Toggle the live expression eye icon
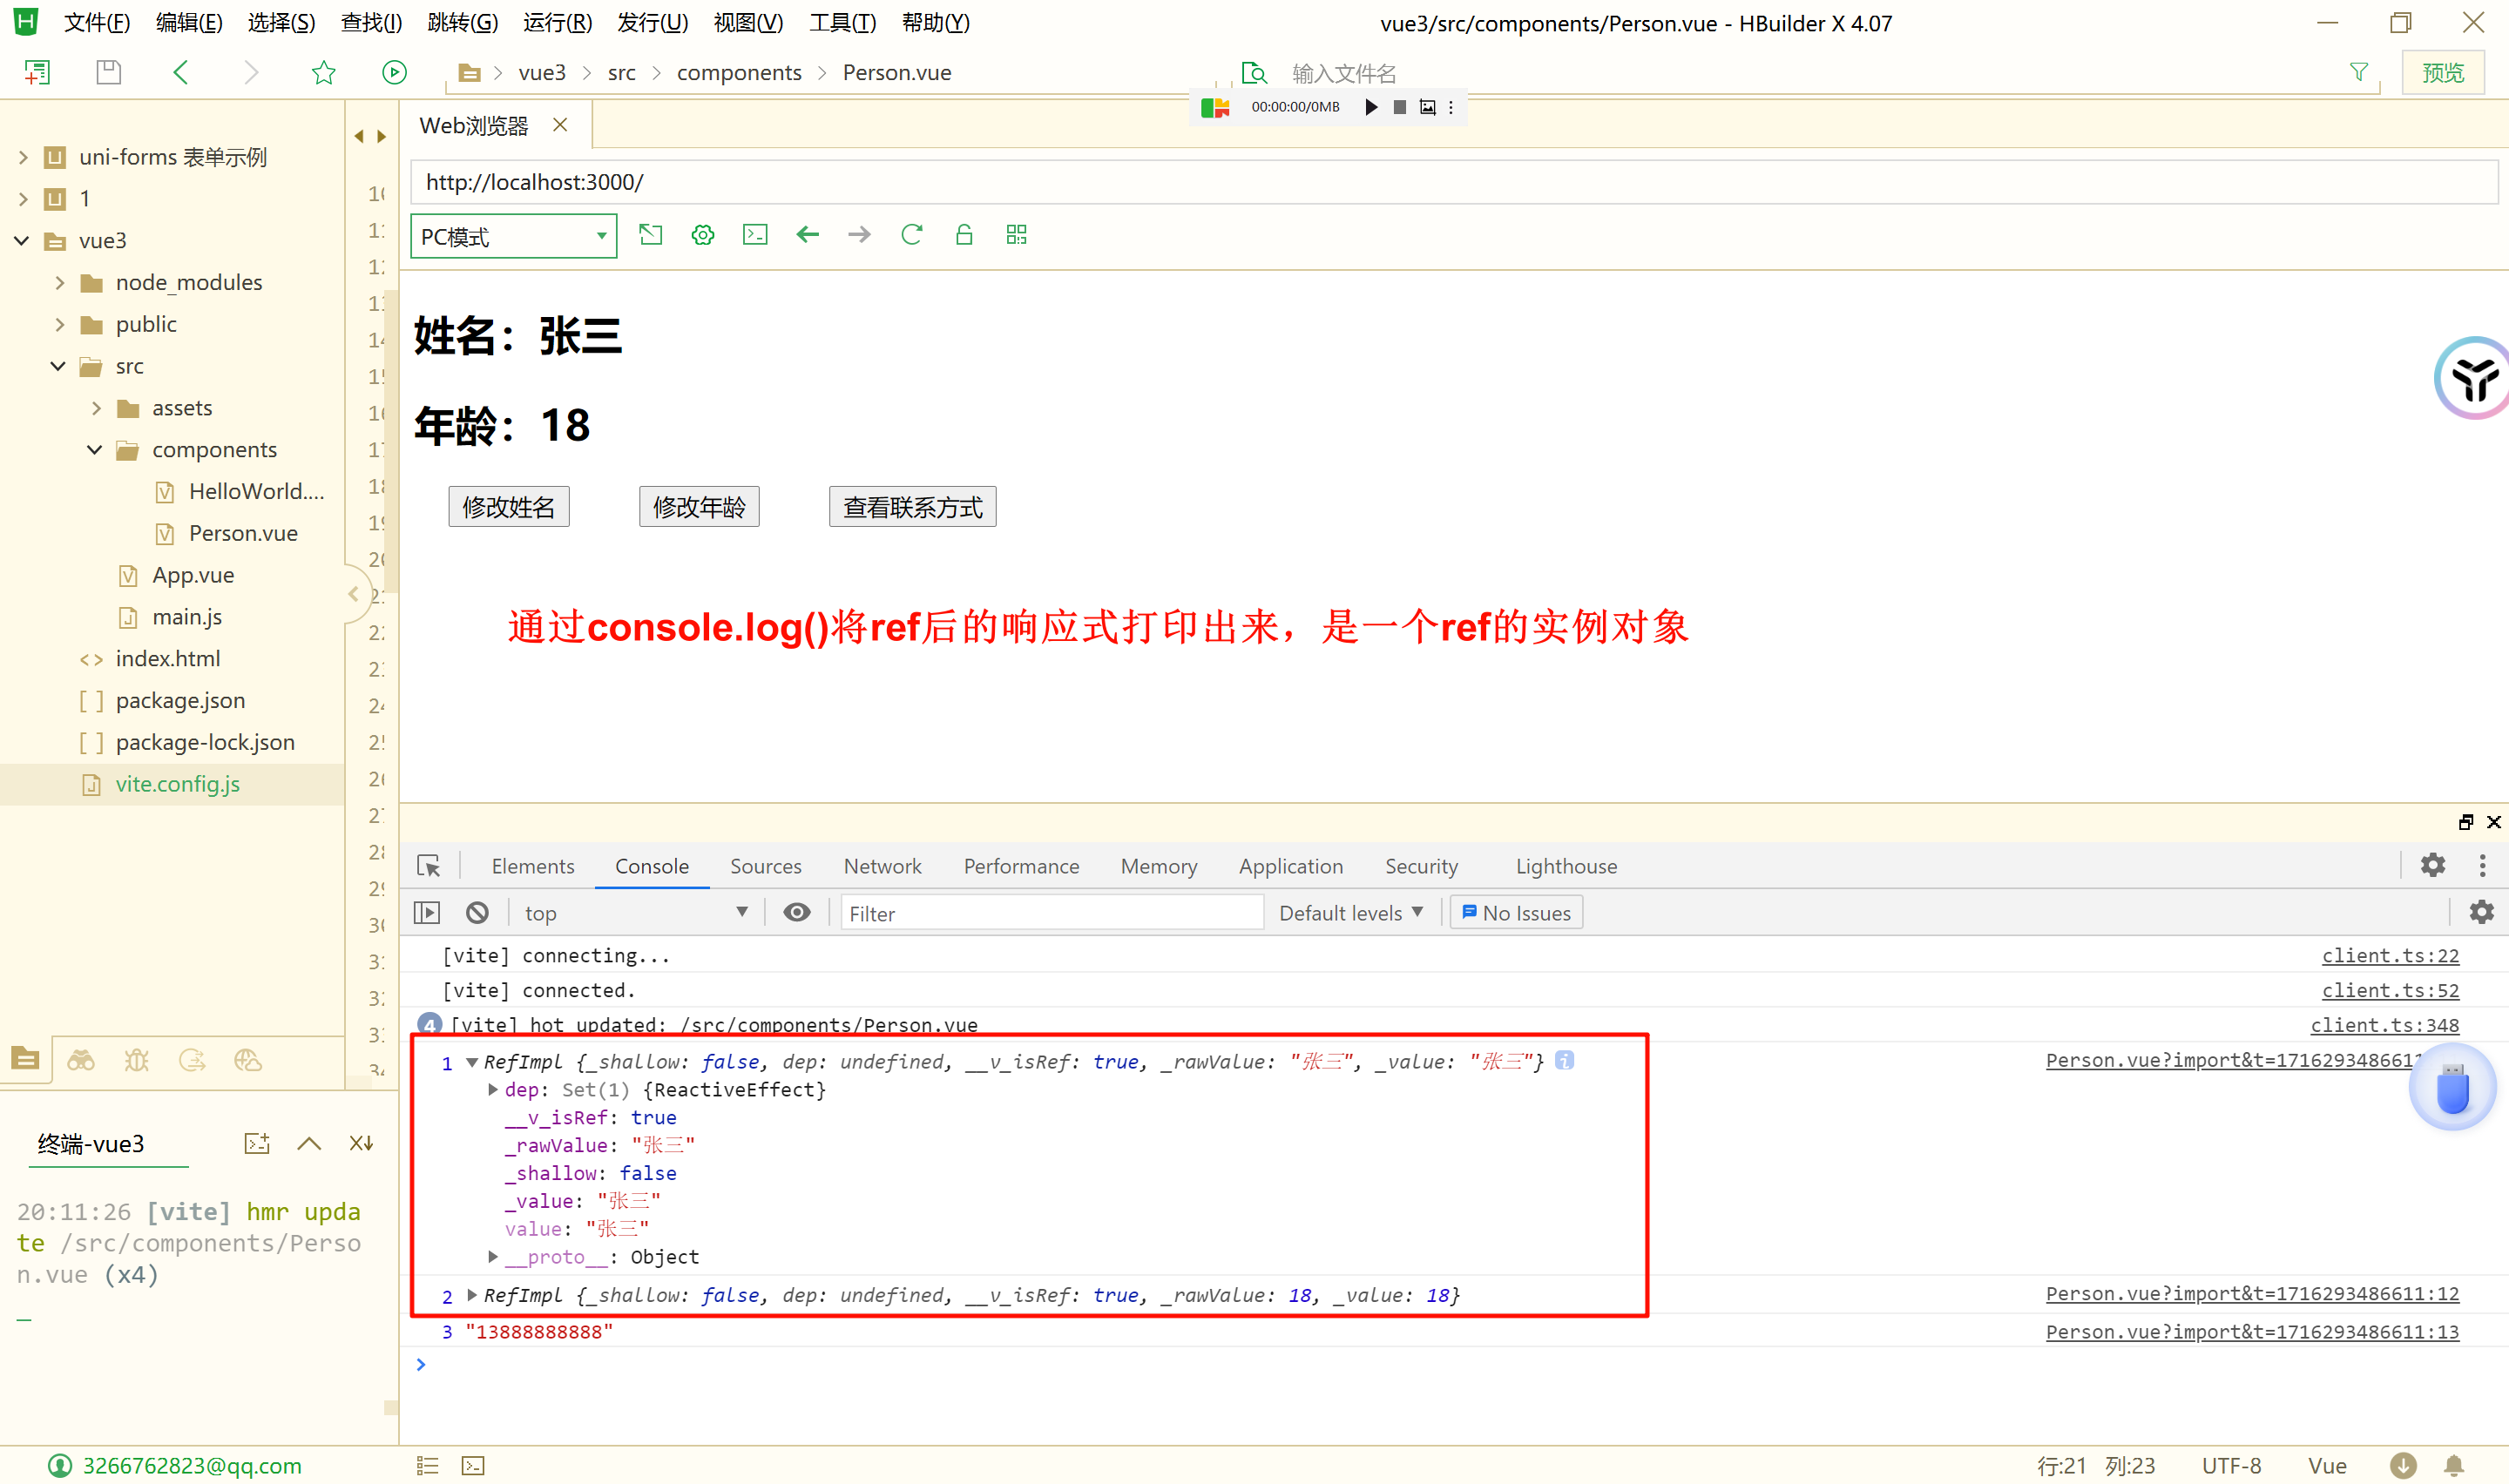The width and height of the screenshot is (2509, 1484). coord(797,912)
